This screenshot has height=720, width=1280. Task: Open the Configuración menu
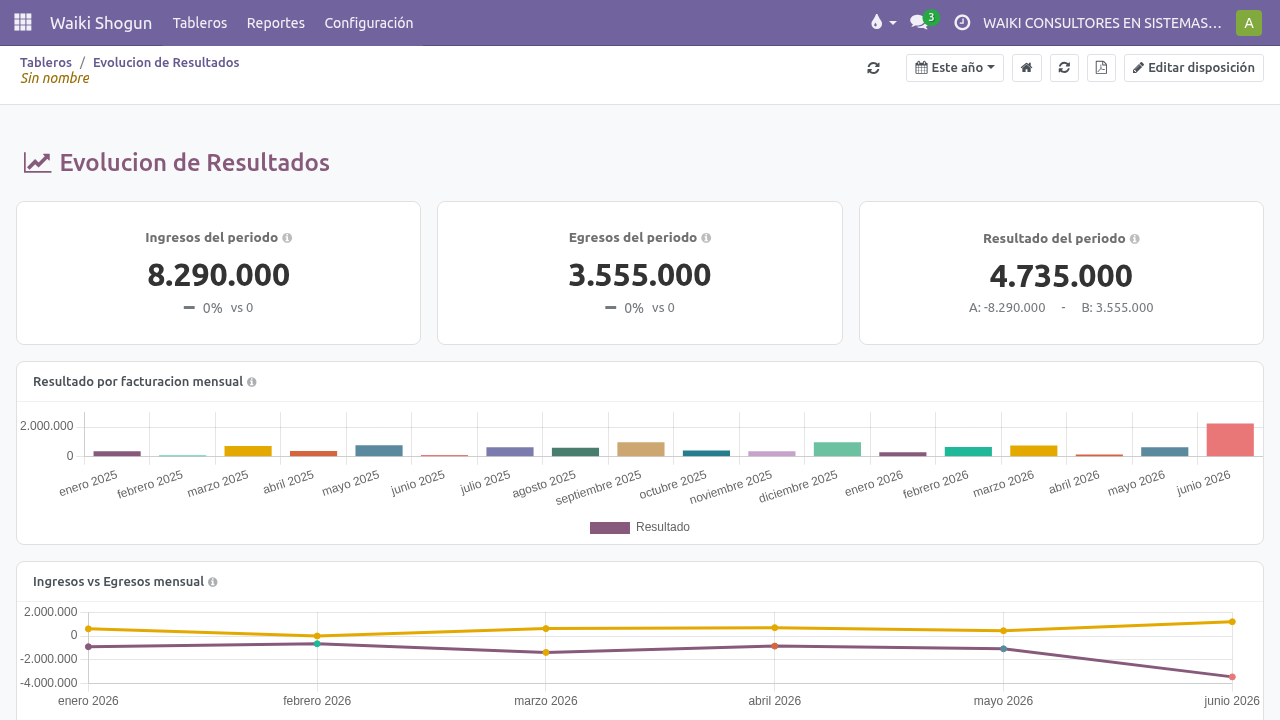(369, 22)
